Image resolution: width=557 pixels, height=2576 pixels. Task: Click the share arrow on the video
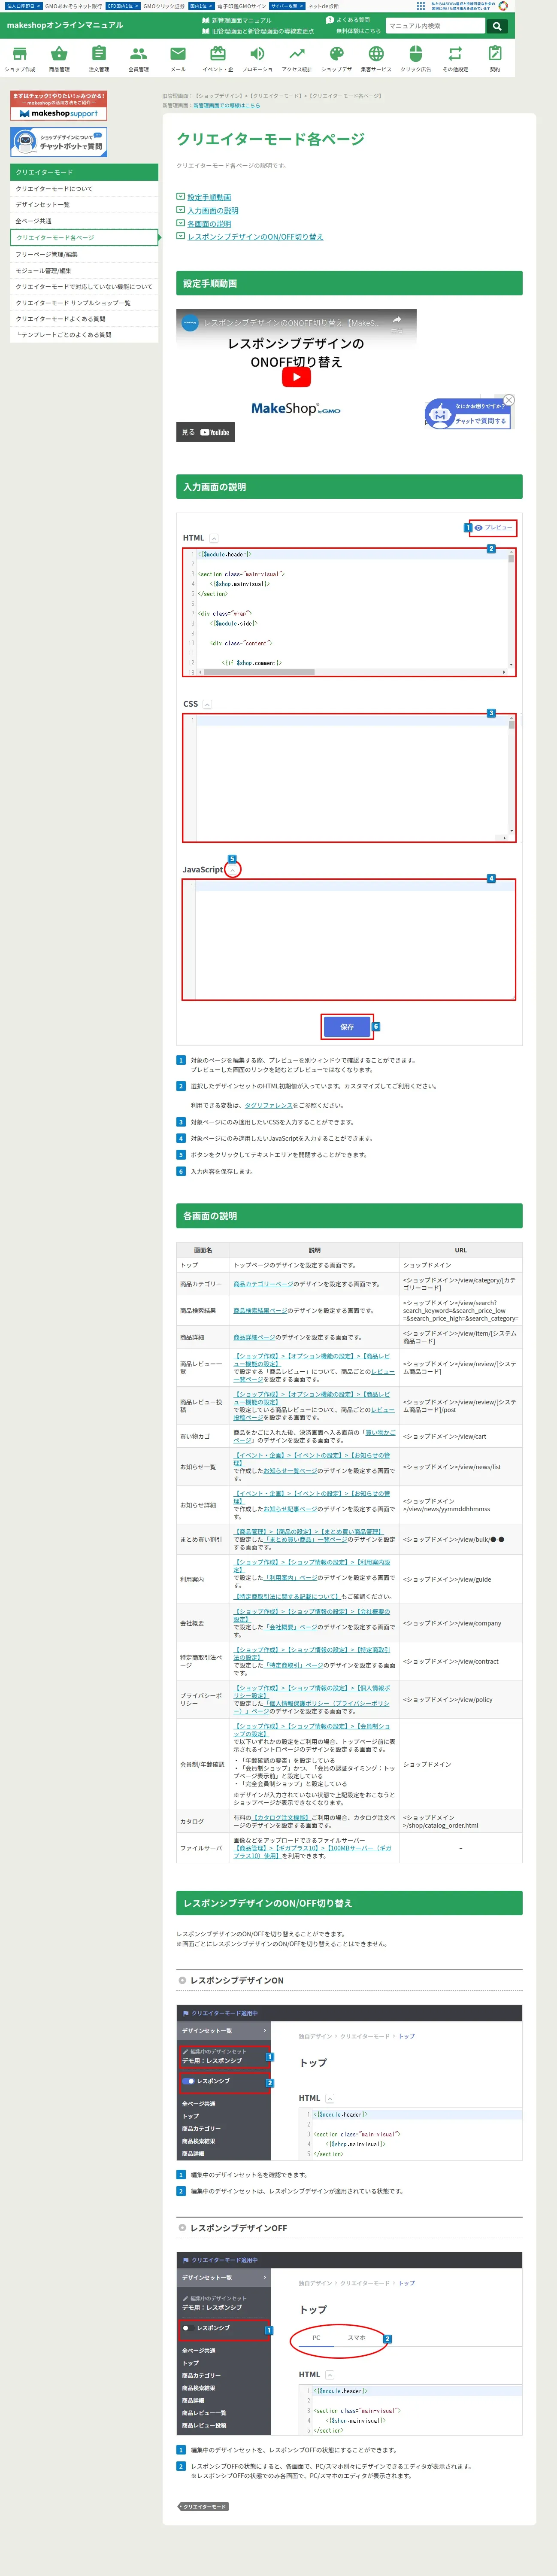pyautogui.click(x=397, y=320)
